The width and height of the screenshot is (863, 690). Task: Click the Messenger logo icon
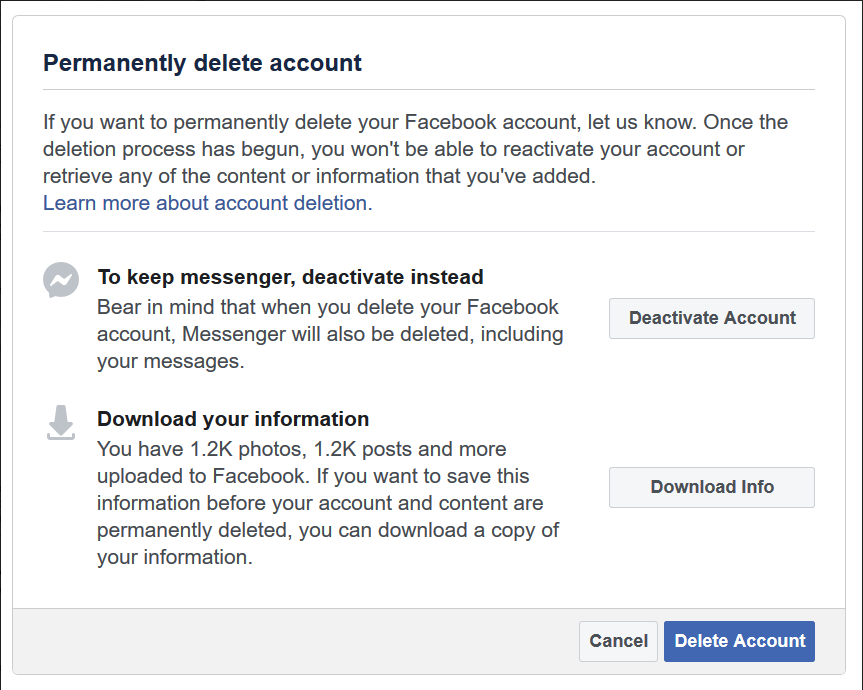61,281
